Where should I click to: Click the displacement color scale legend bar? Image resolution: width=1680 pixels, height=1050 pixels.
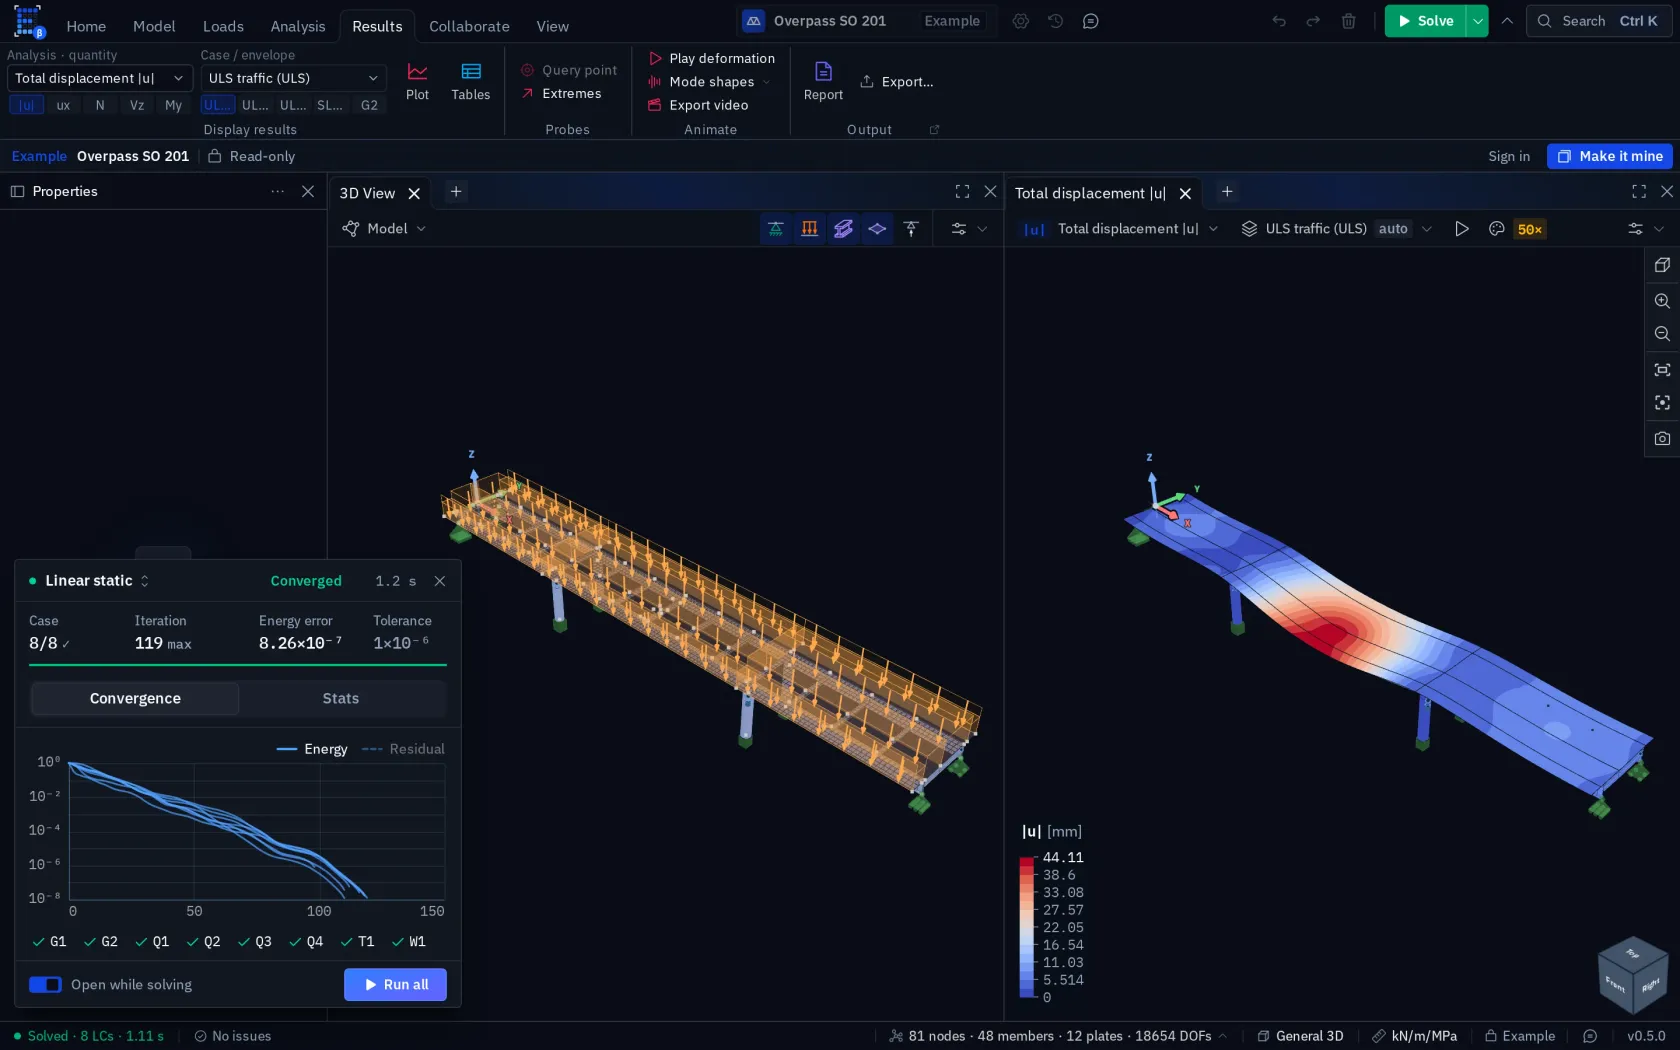1027,927
